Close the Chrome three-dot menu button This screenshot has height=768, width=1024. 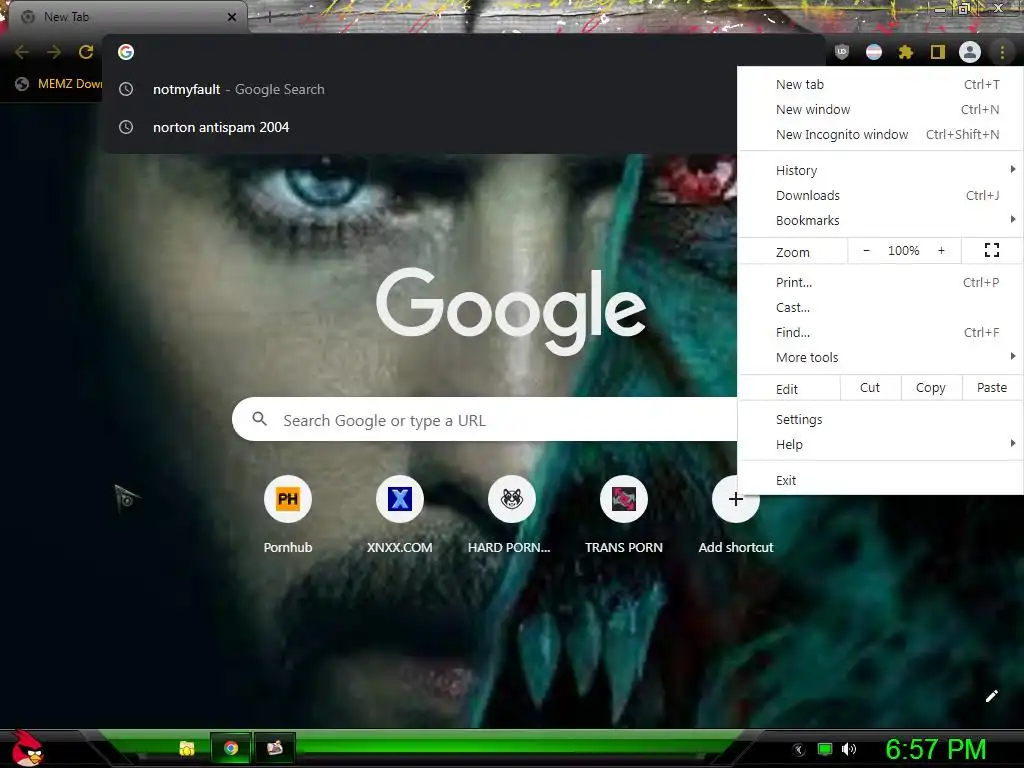1001,52
